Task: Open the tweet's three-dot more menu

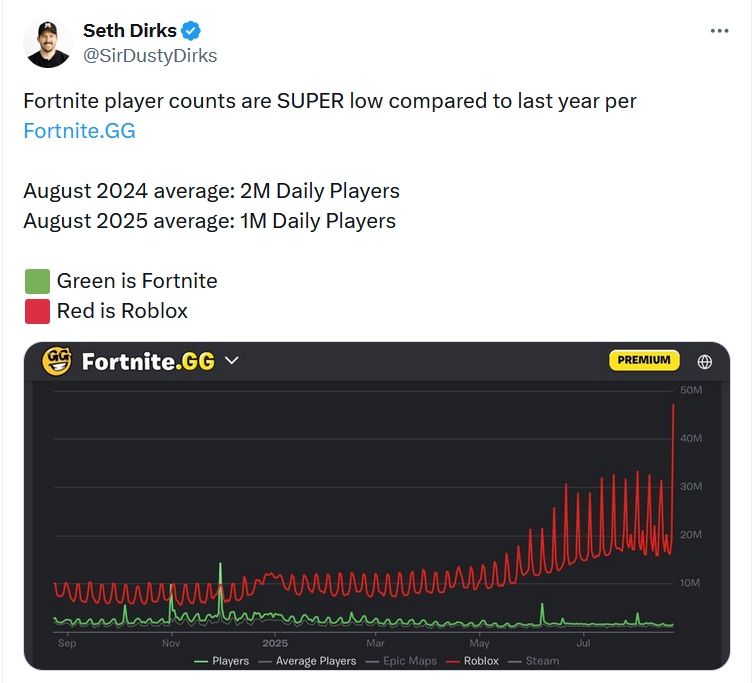Action: [x=719, y=31]
